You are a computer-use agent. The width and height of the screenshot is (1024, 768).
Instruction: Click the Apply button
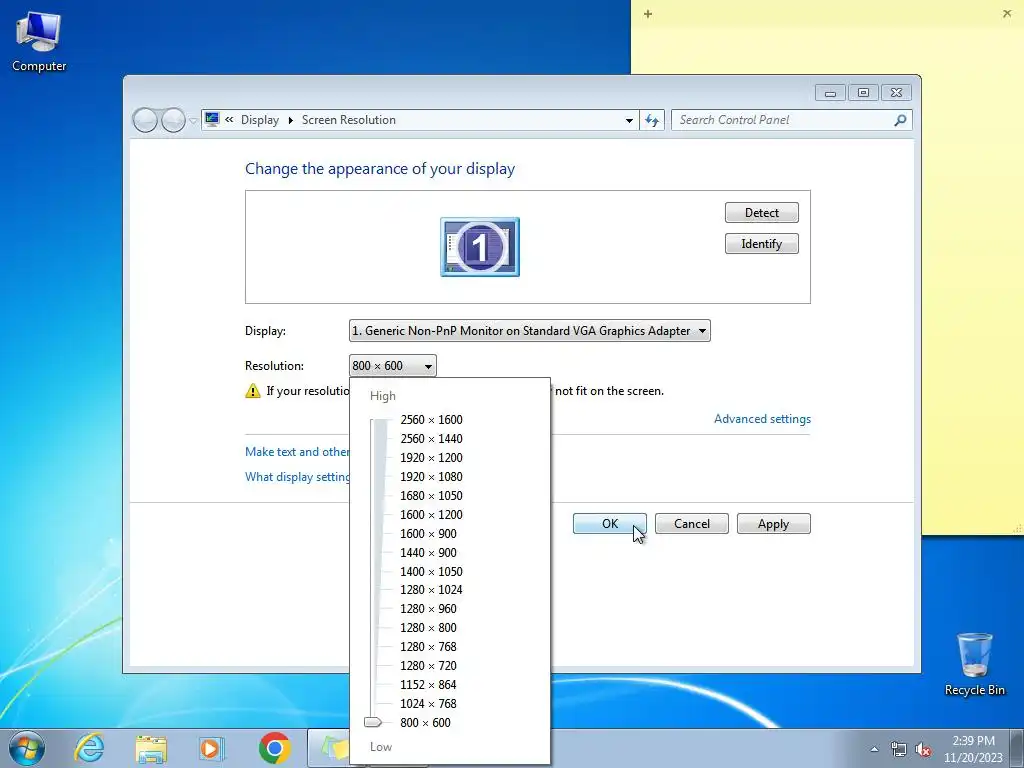[x=774, y=524]
